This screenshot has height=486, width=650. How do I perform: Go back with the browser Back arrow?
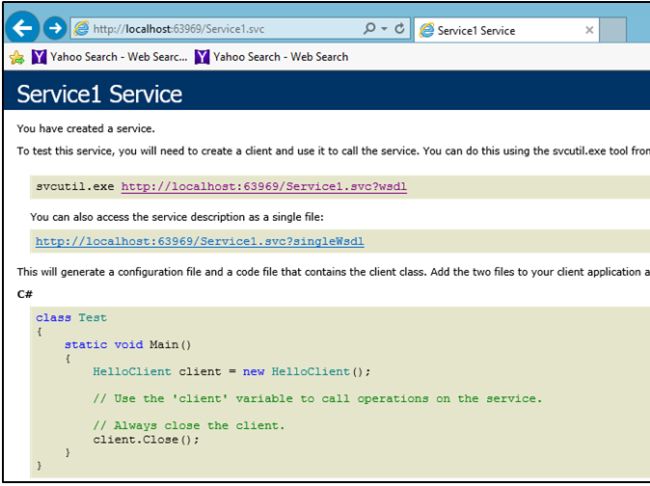coord(22,27)
